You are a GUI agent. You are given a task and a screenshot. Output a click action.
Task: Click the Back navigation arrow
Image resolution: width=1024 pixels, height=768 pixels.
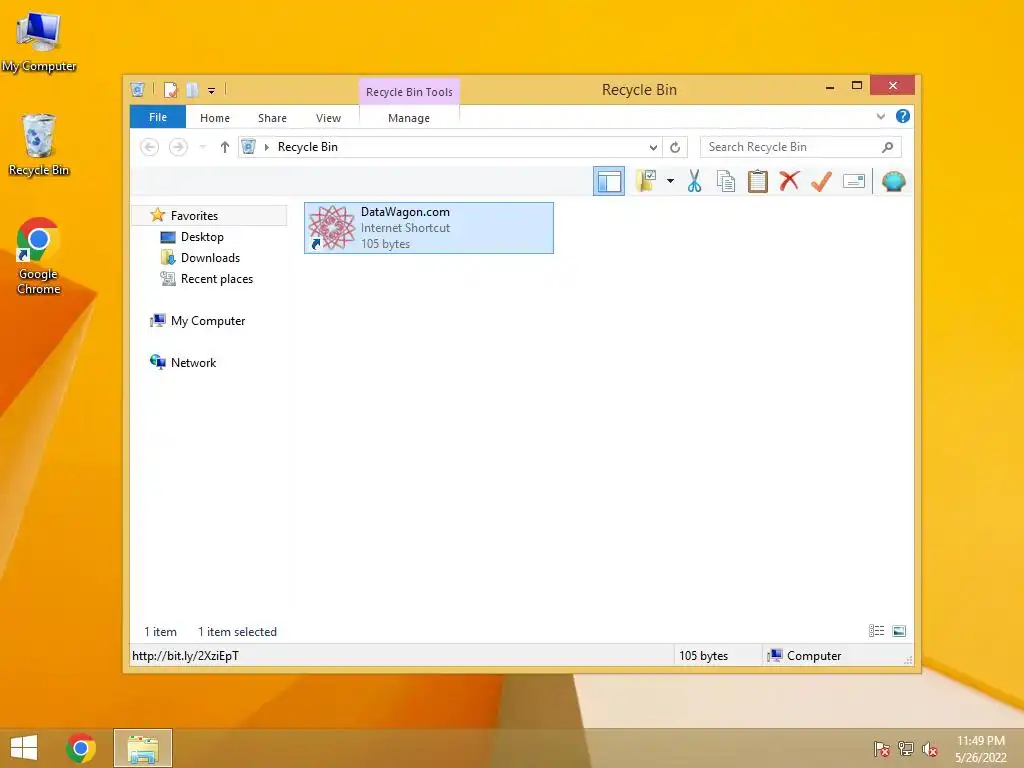point(150,147)
